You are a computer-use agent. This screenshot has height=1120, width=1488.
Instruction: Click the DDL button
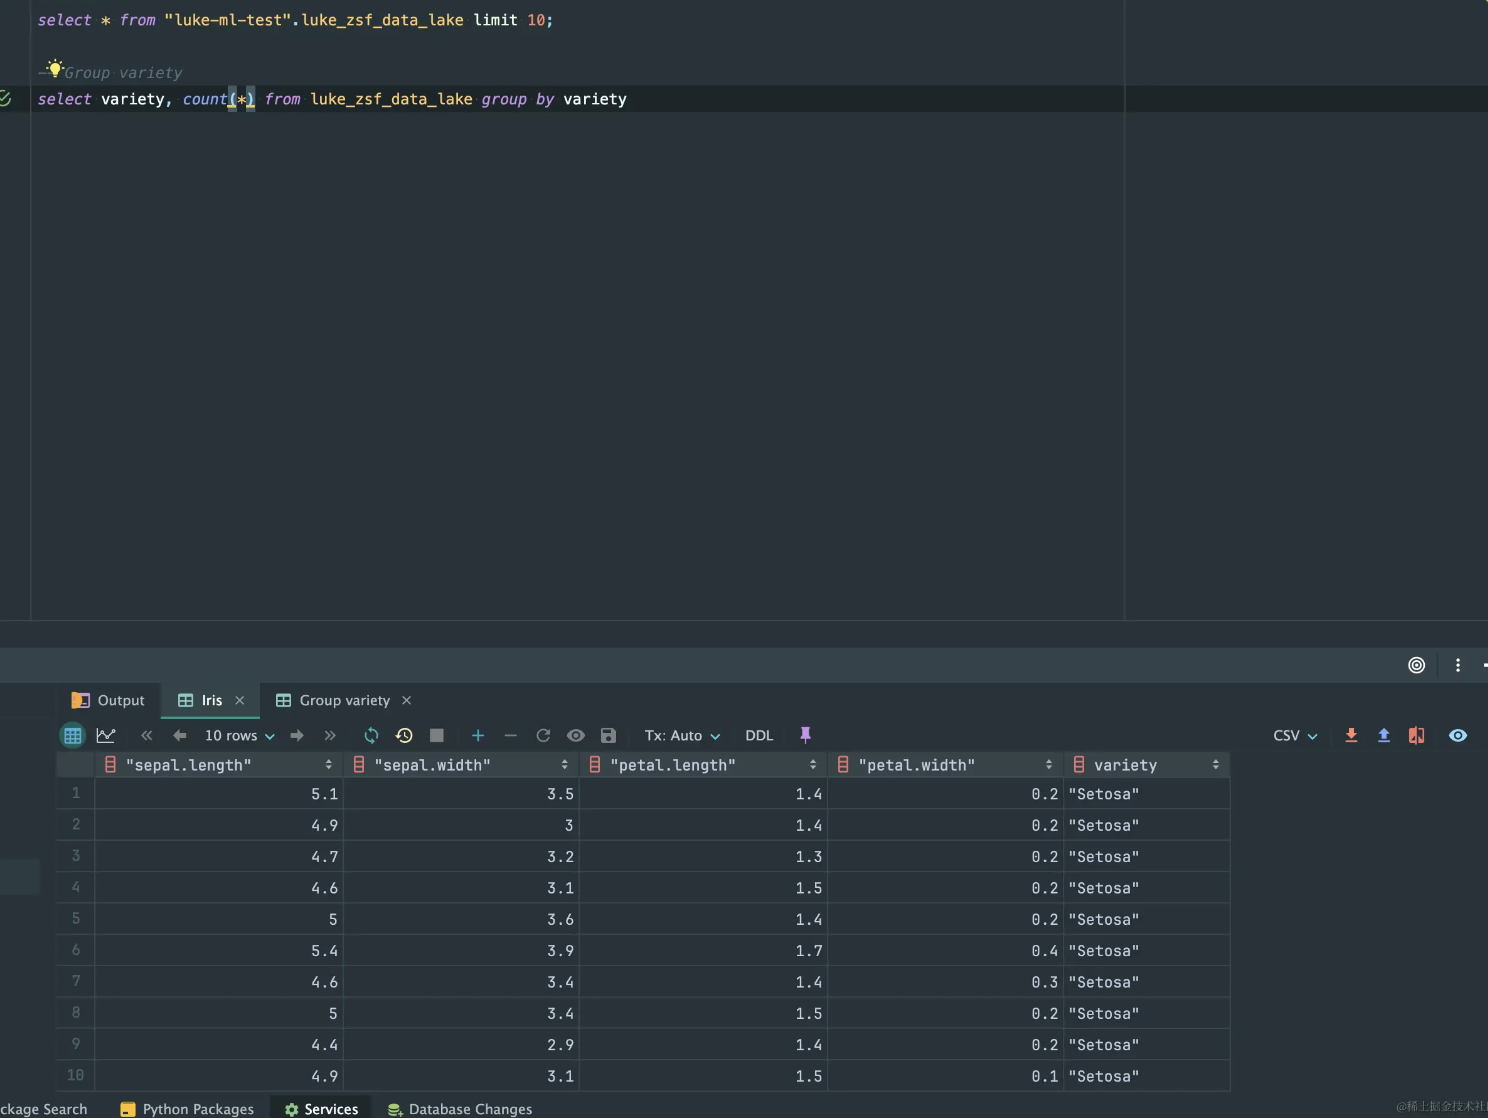pos(759,736)
